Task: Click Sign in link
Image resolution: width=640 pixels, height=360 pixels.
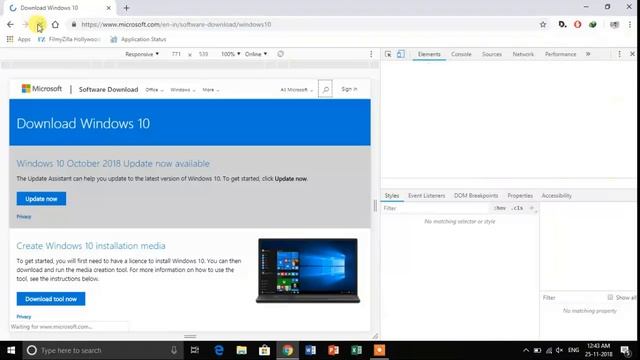Action: point(349,89)
